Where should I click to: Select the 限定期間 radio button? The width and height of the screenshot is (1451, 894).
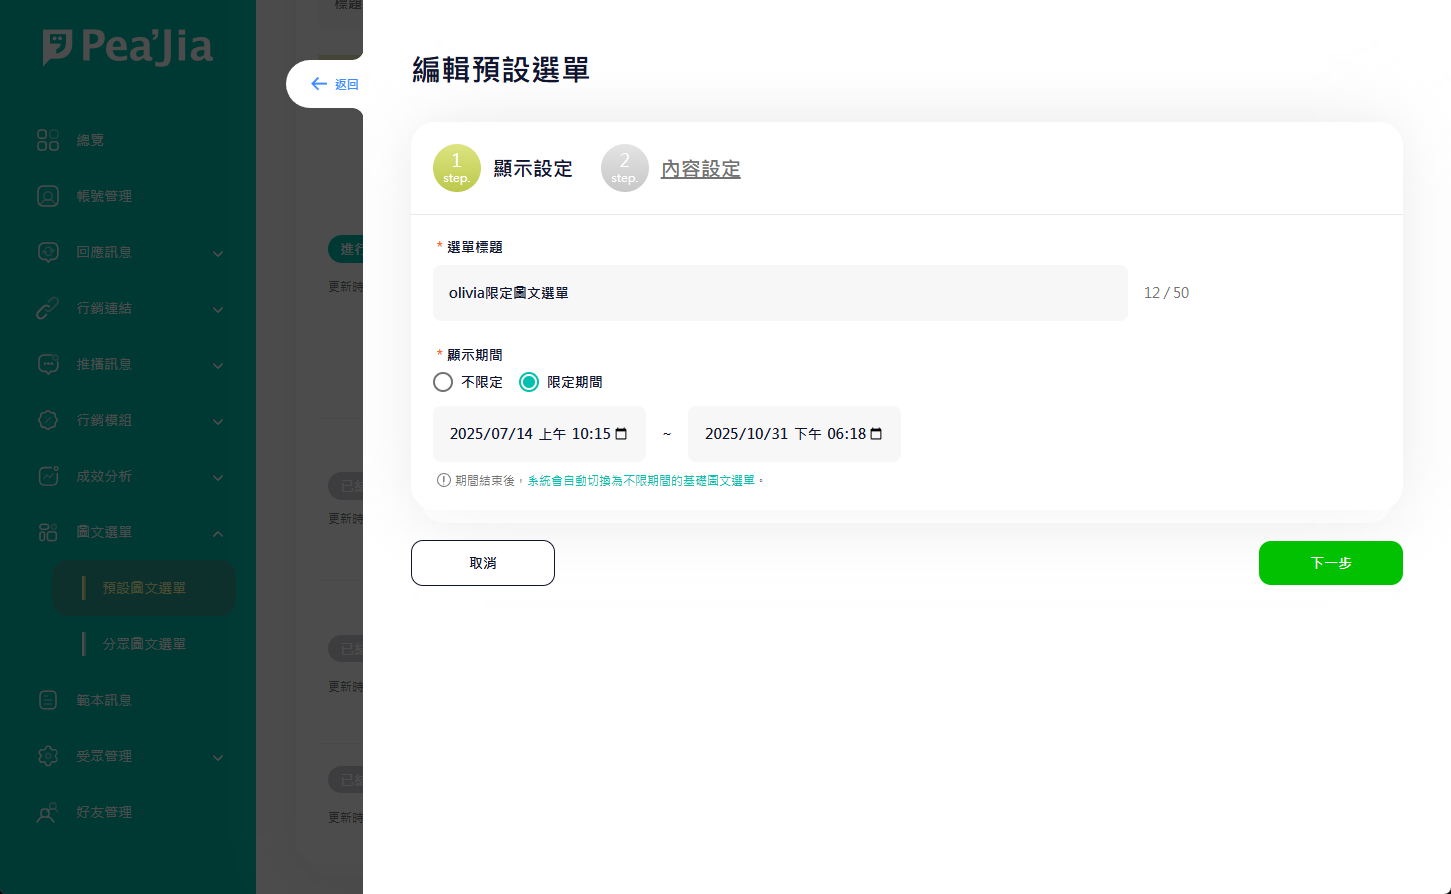coord(529,382)
